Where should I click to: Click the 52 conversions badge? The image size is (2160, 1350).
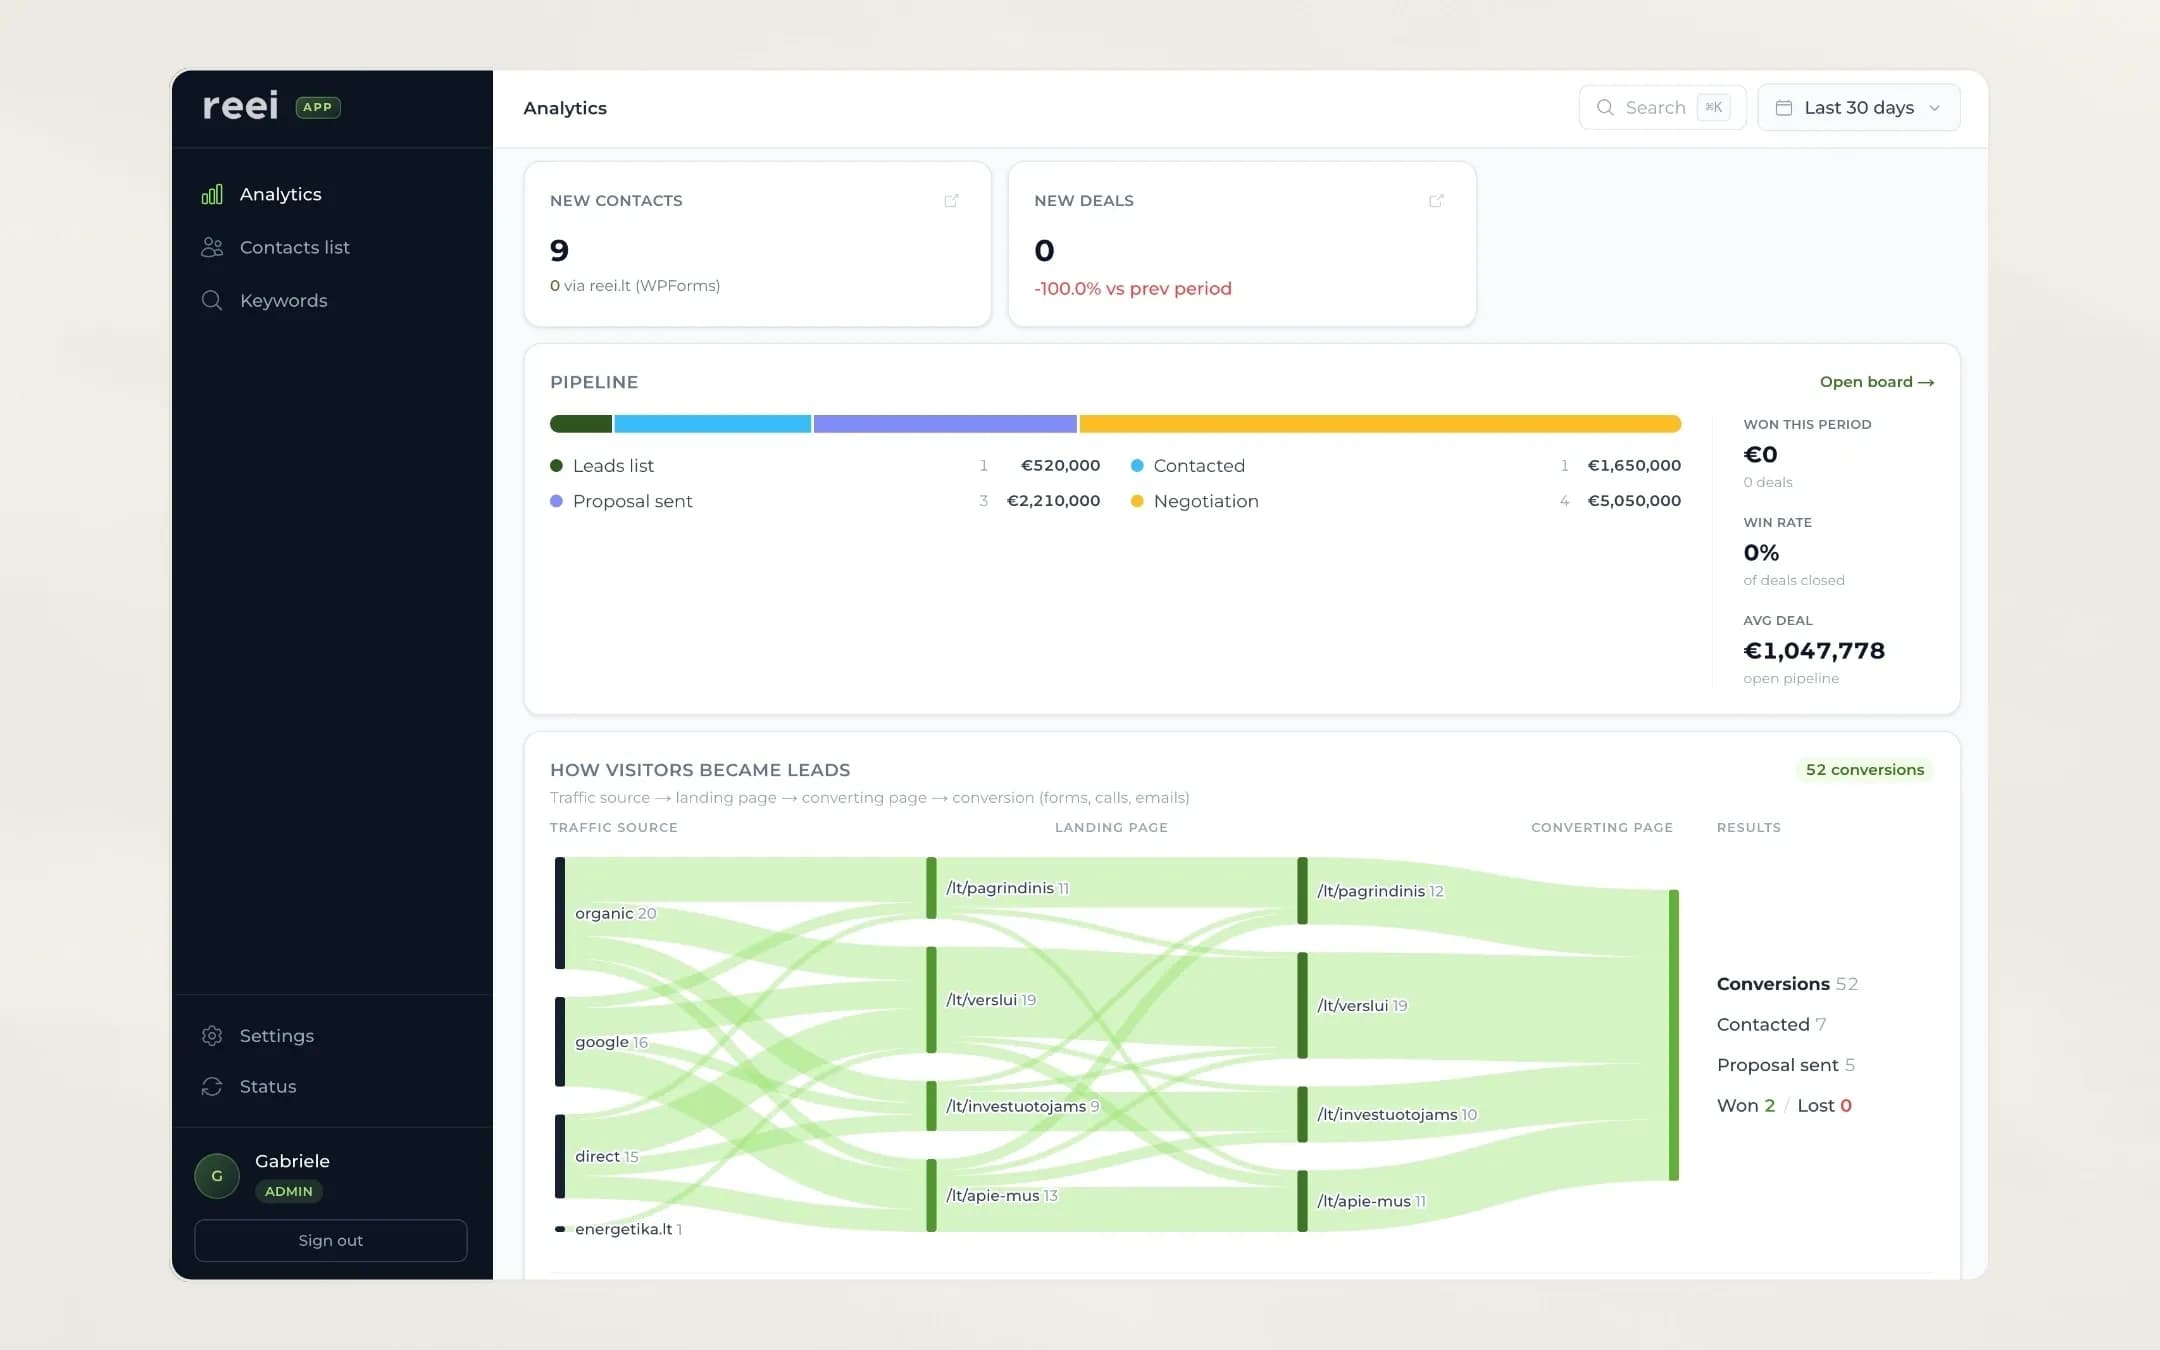1864,770
